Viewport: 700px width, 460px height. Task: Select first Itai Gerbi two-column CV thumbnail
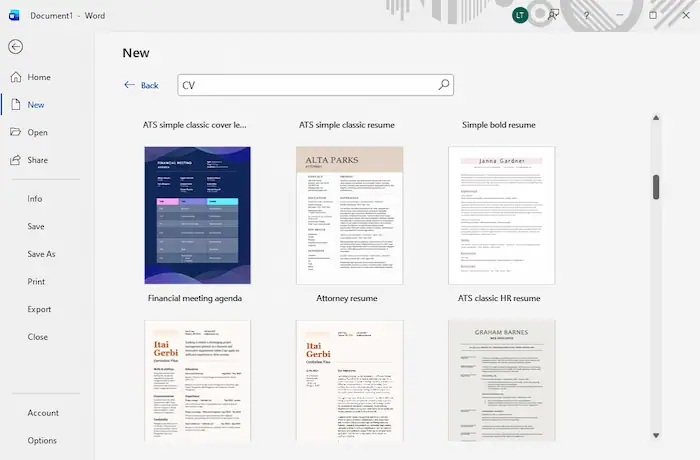(x=197, y=381)
